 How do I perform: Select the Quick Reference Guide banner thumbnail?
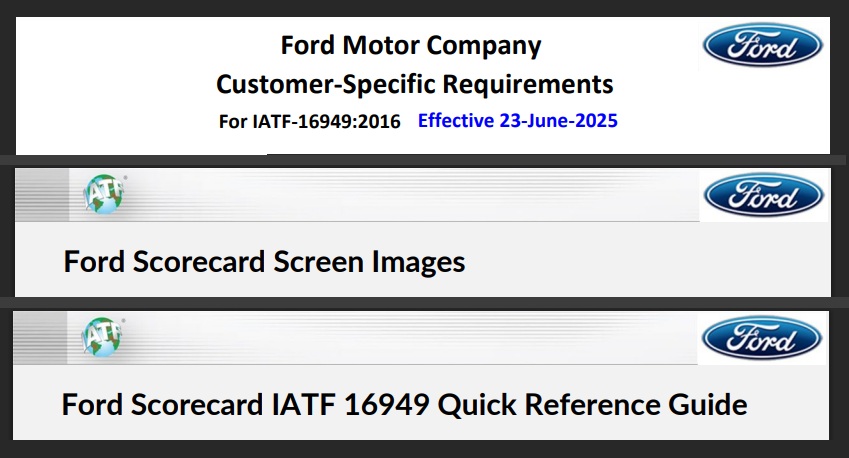(421, 375)
